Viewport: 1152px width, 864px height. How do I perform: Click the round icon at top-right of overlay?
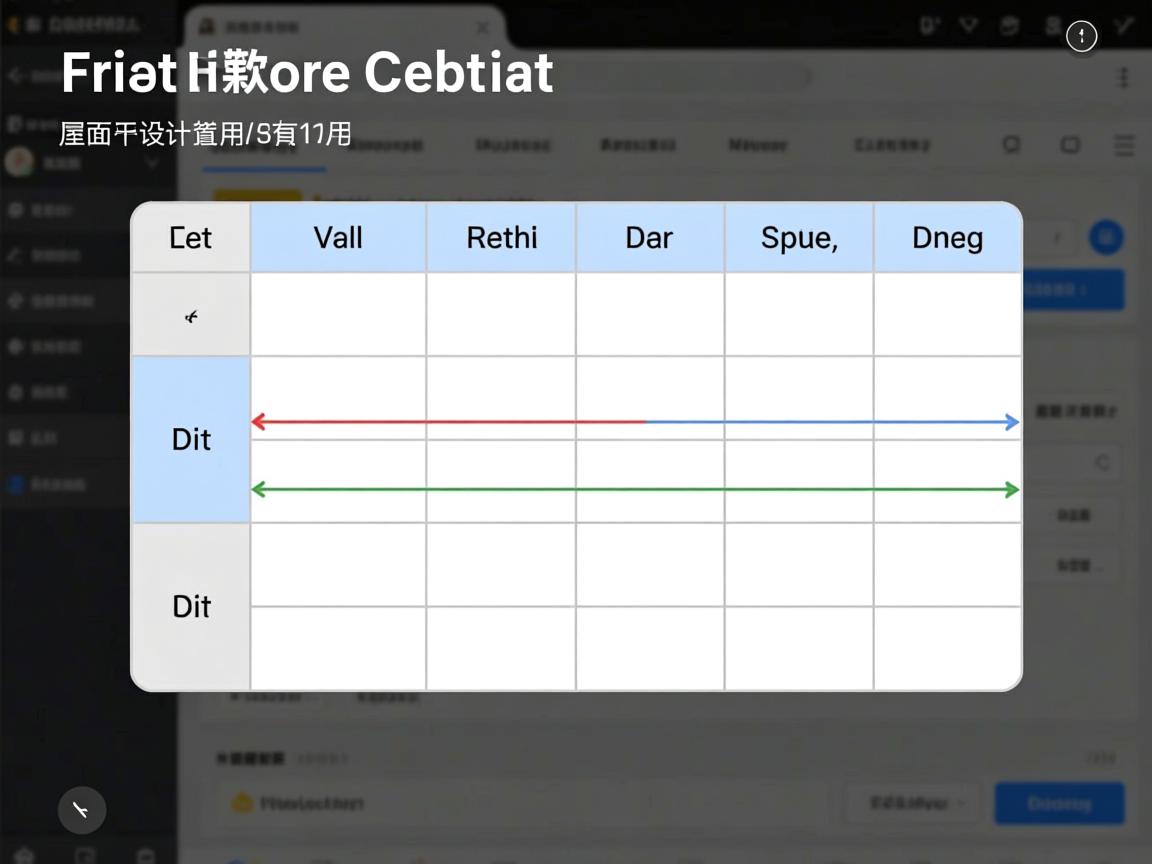tap(1081, 37)
